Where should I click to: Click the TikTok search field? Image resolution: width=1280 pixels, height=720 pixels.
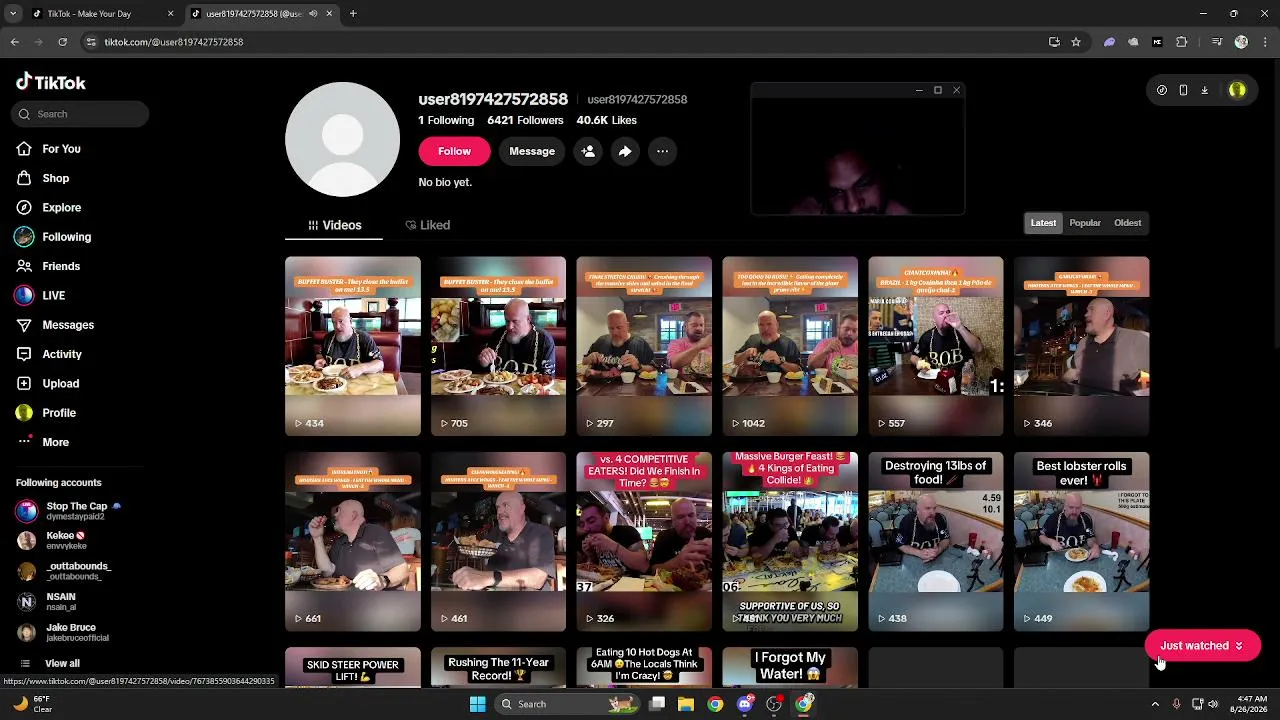click(81, 114)
